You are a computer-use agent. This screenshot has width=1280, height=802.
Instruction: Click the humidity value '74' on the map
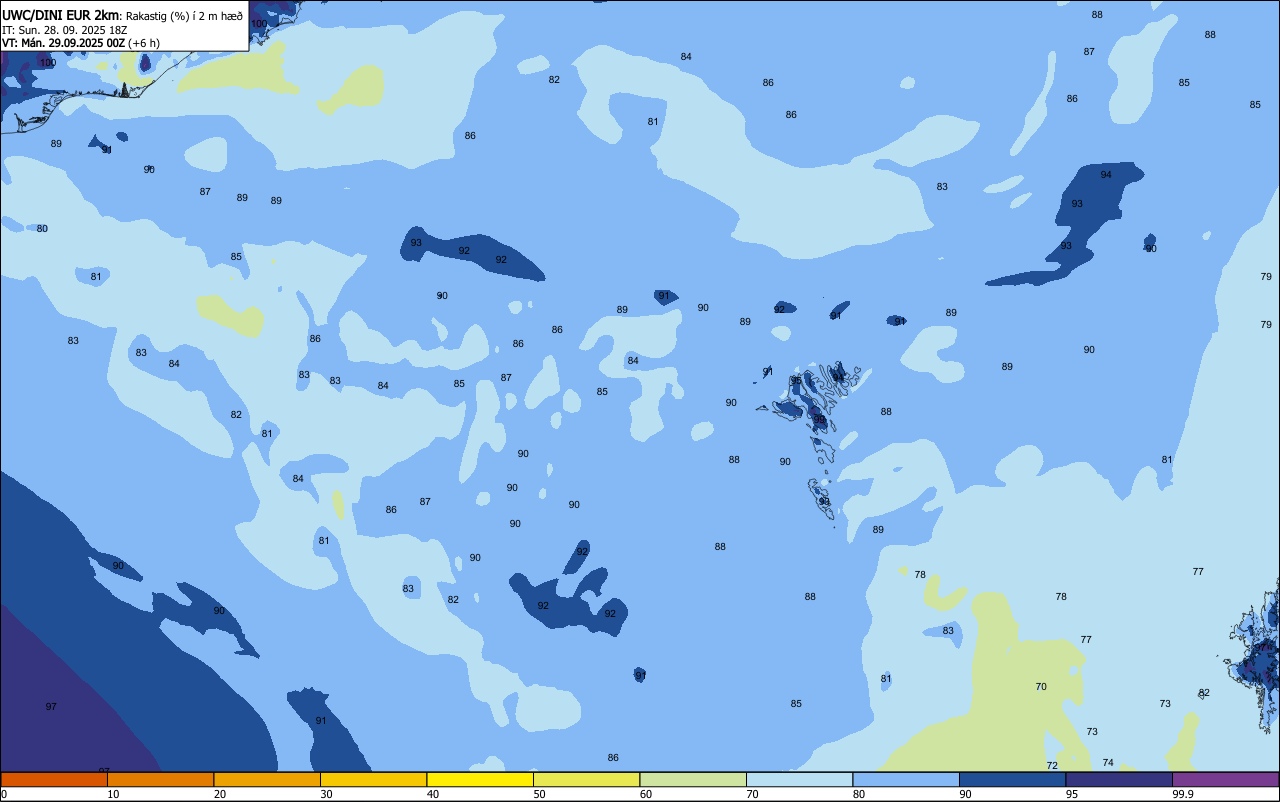pyautogui.click(x=1108, y=763)
